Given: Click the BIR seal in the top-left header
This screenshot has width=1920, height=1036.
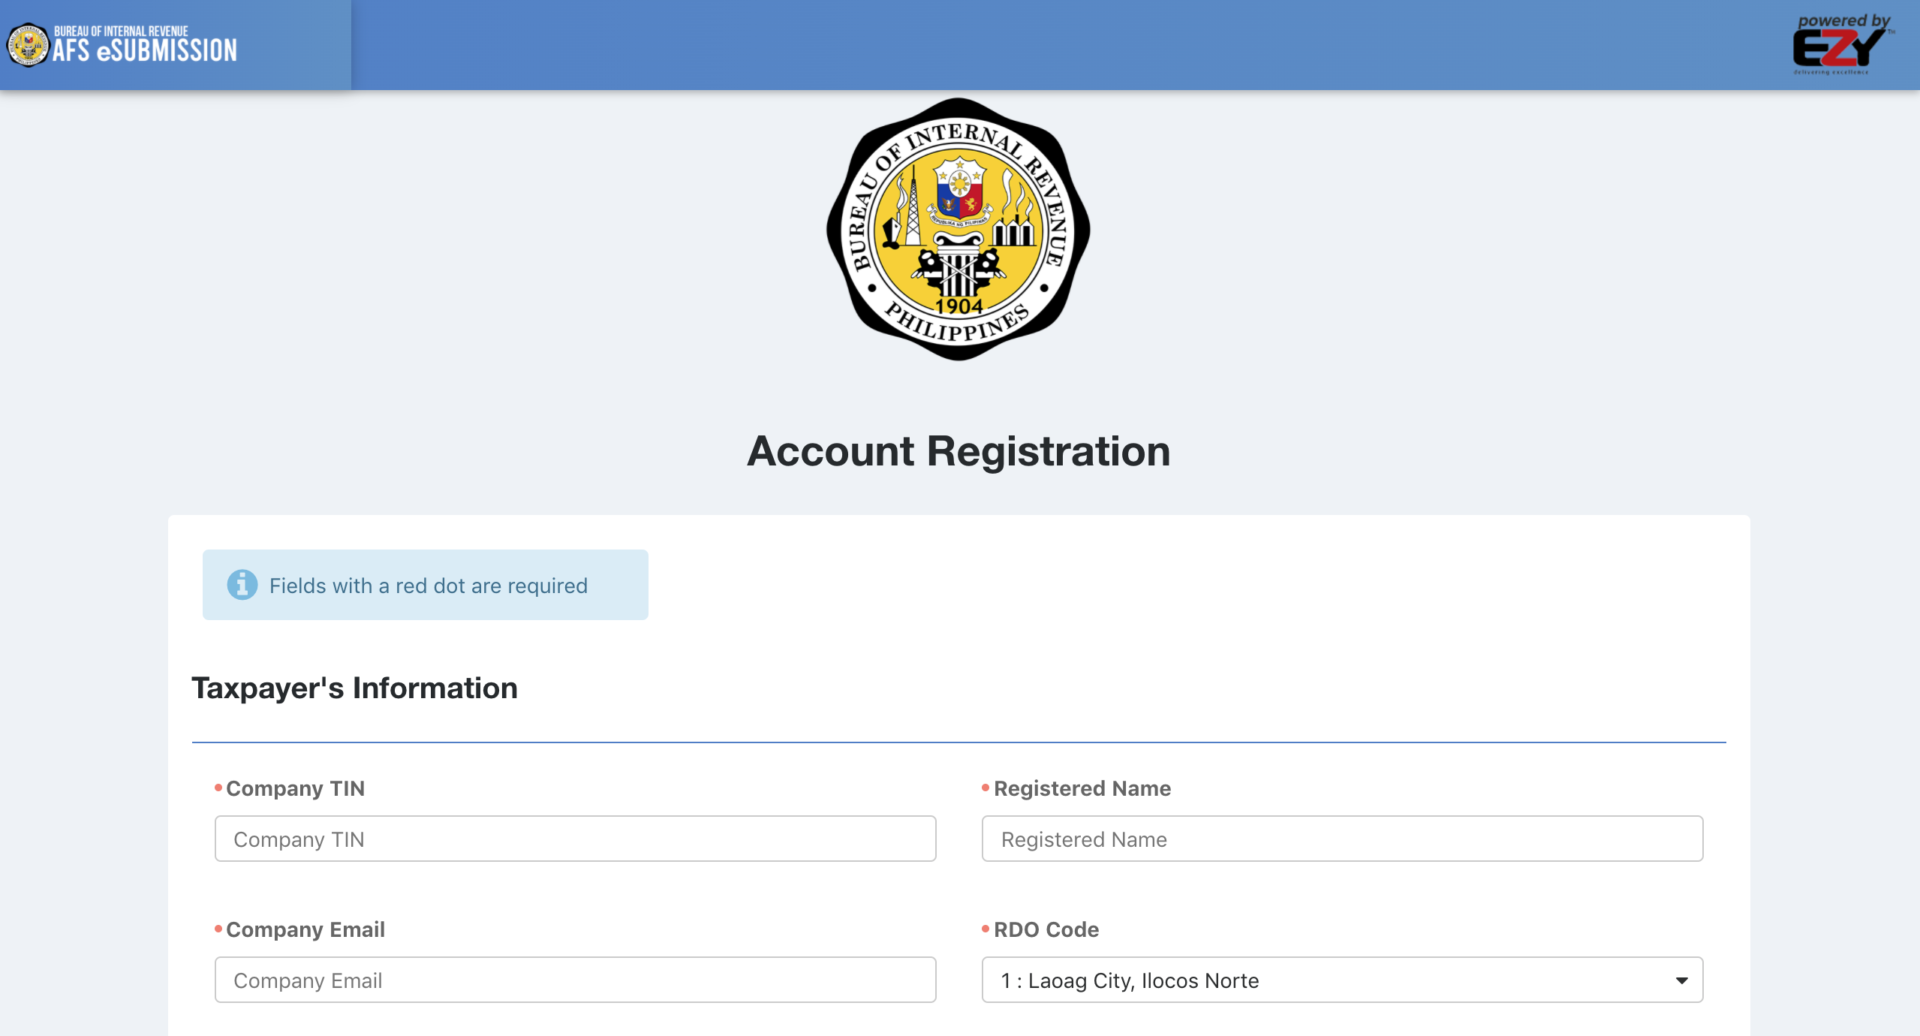Looking at the screenshot, I should 29,45.
